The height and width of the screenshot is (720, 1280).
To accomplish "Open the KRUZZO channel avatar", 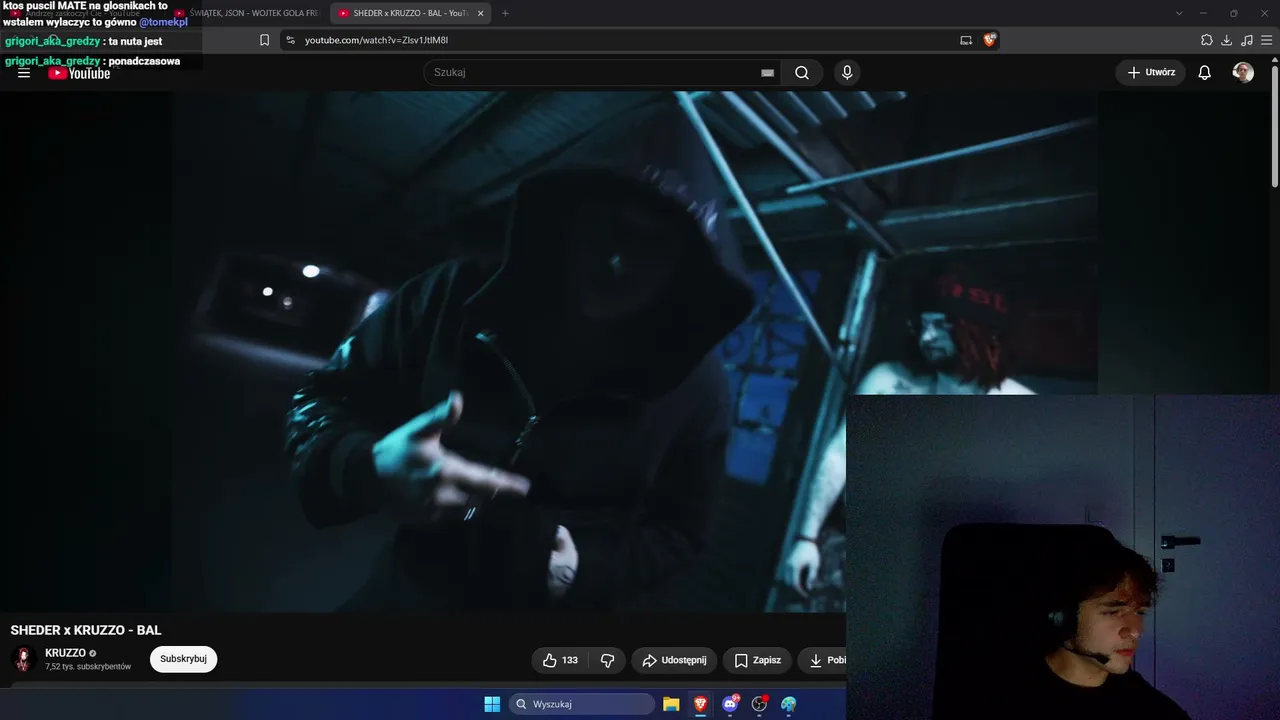I will coord(23,659).
